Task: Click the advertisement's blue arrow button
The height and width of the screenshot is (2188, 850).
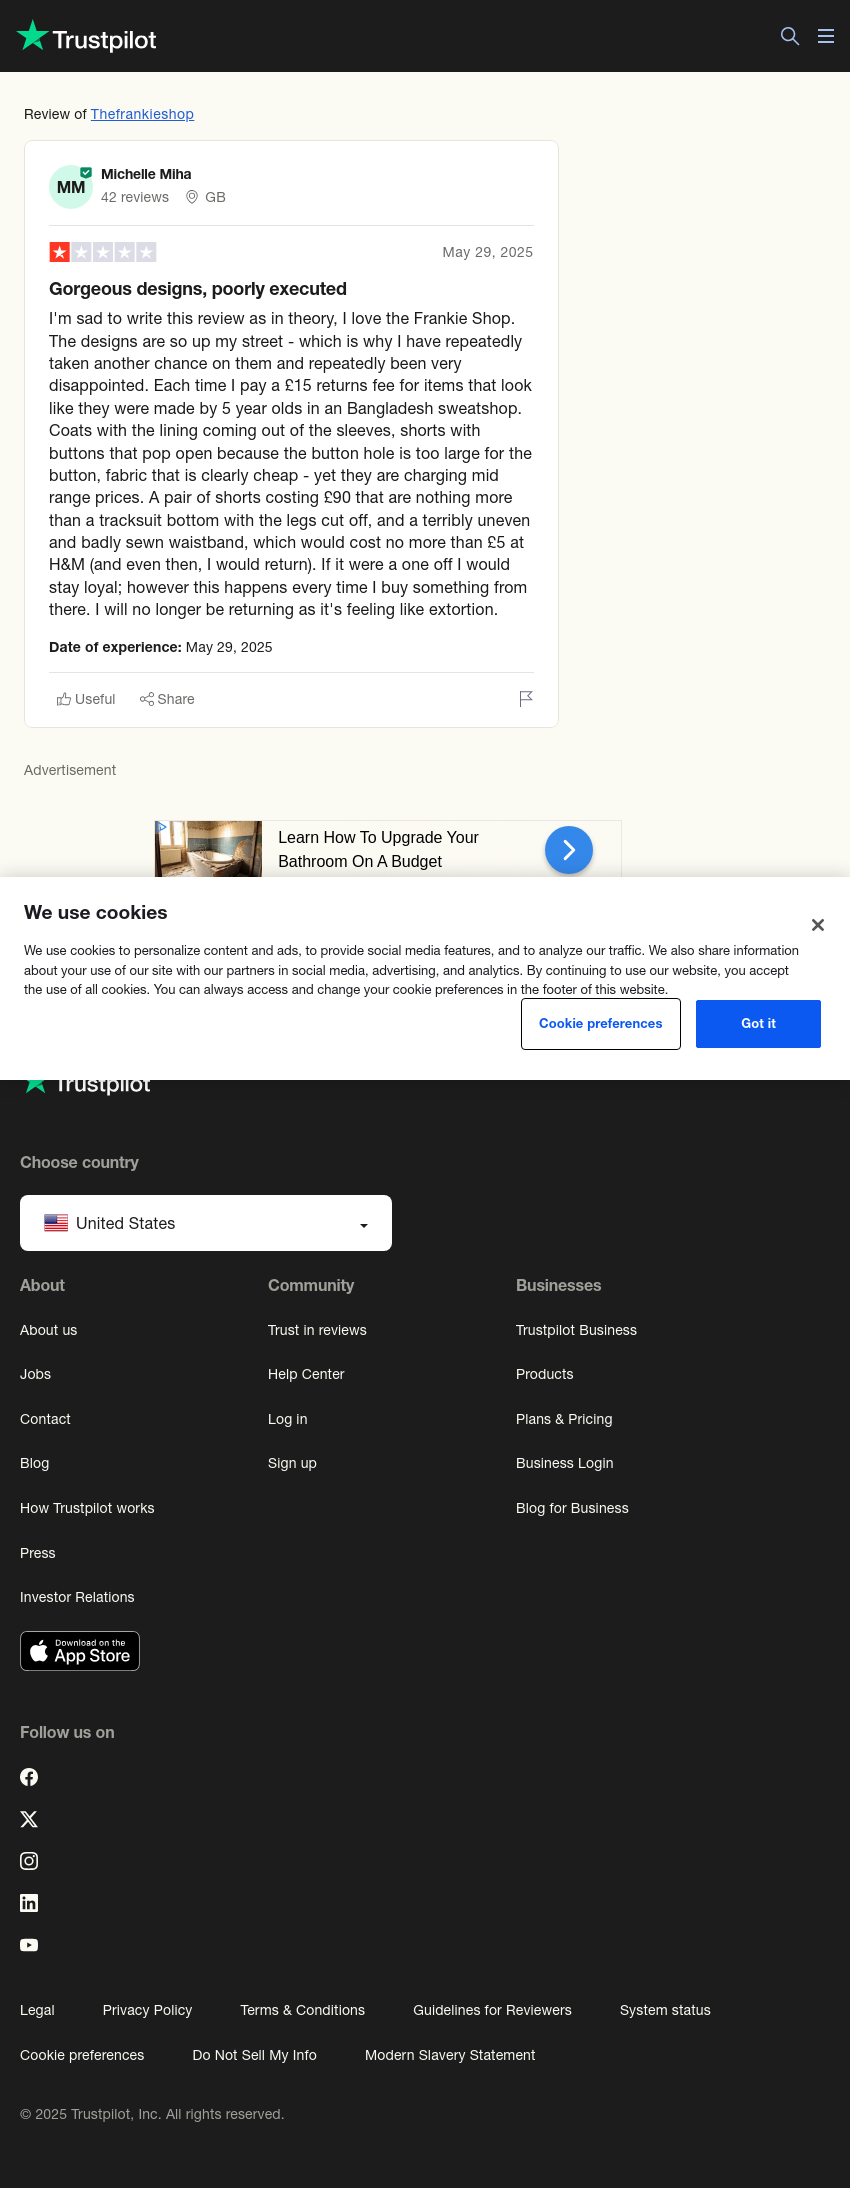Action: pyautogui.click(x=569, y=850)
